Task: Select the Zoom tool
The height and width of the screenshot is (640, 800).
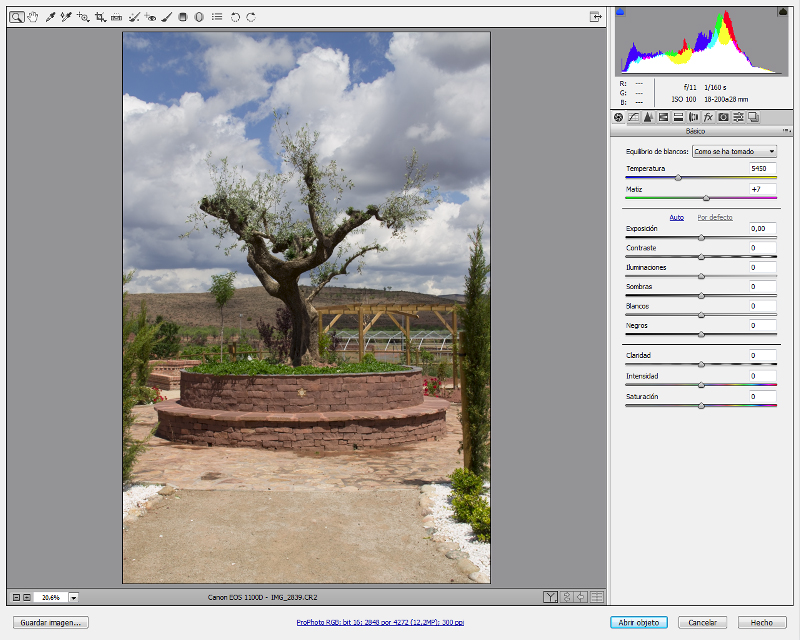Action: (x=16, y=17)
